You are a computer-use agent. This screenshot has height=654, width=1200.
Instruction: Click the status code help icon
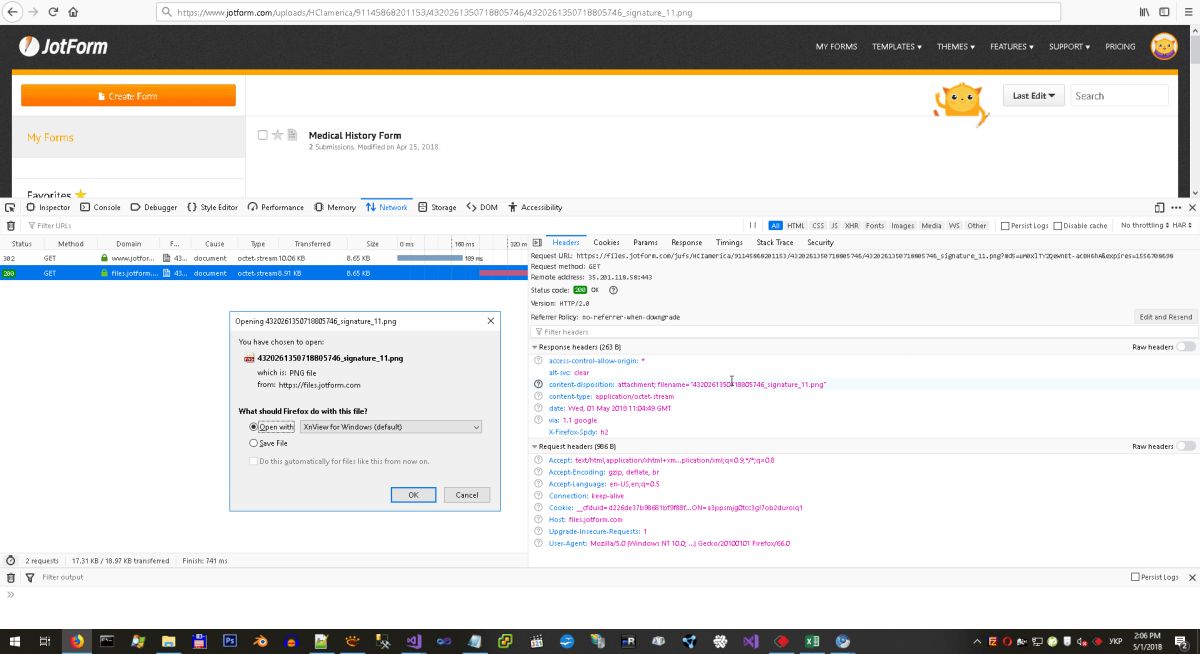[613, 290]
